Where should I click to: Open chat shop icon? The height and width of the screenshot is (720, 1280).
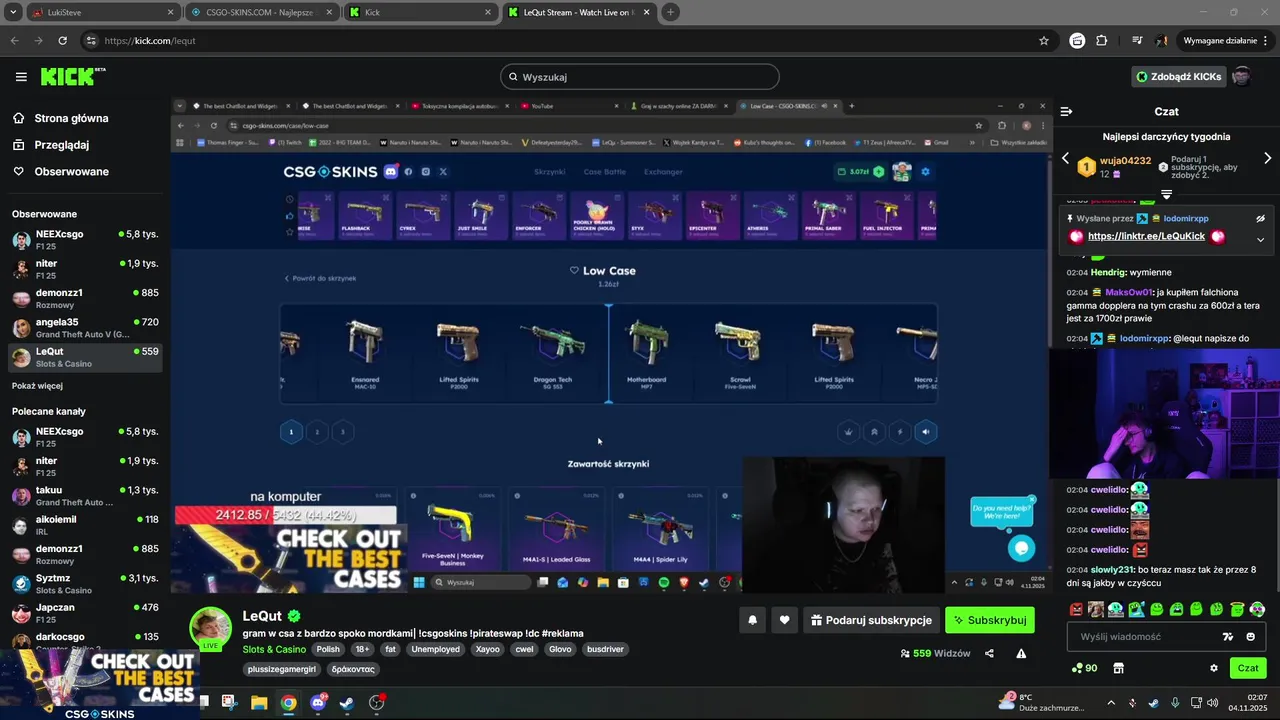(x=1118, y=668)
